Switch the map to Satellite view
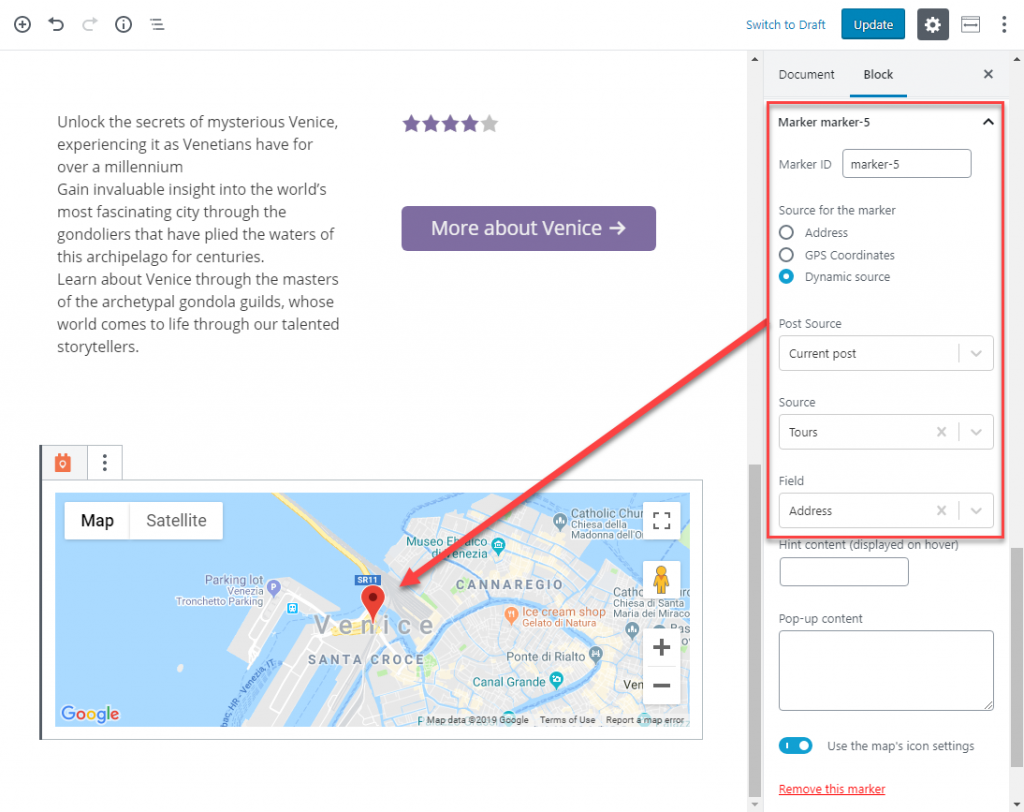Screen dimensions: 1024x812 (x=176, y=520)
